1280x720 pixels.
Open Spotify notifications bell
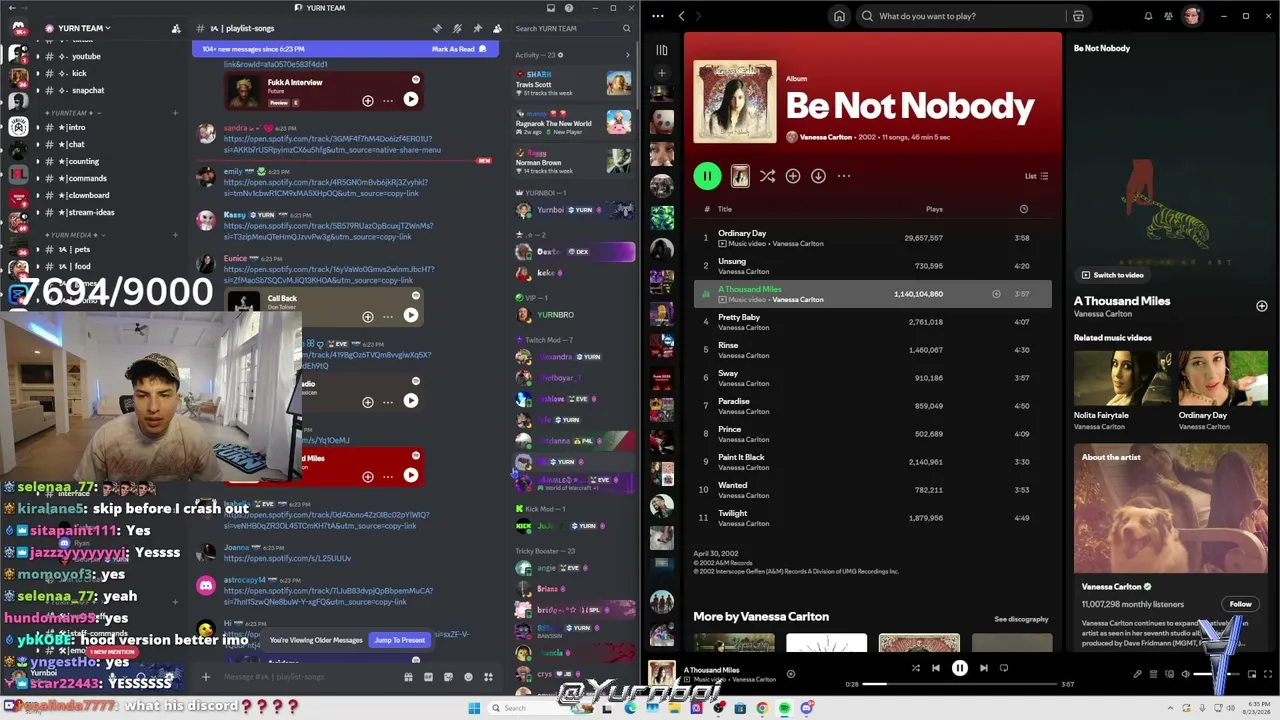coord(1148,16)
